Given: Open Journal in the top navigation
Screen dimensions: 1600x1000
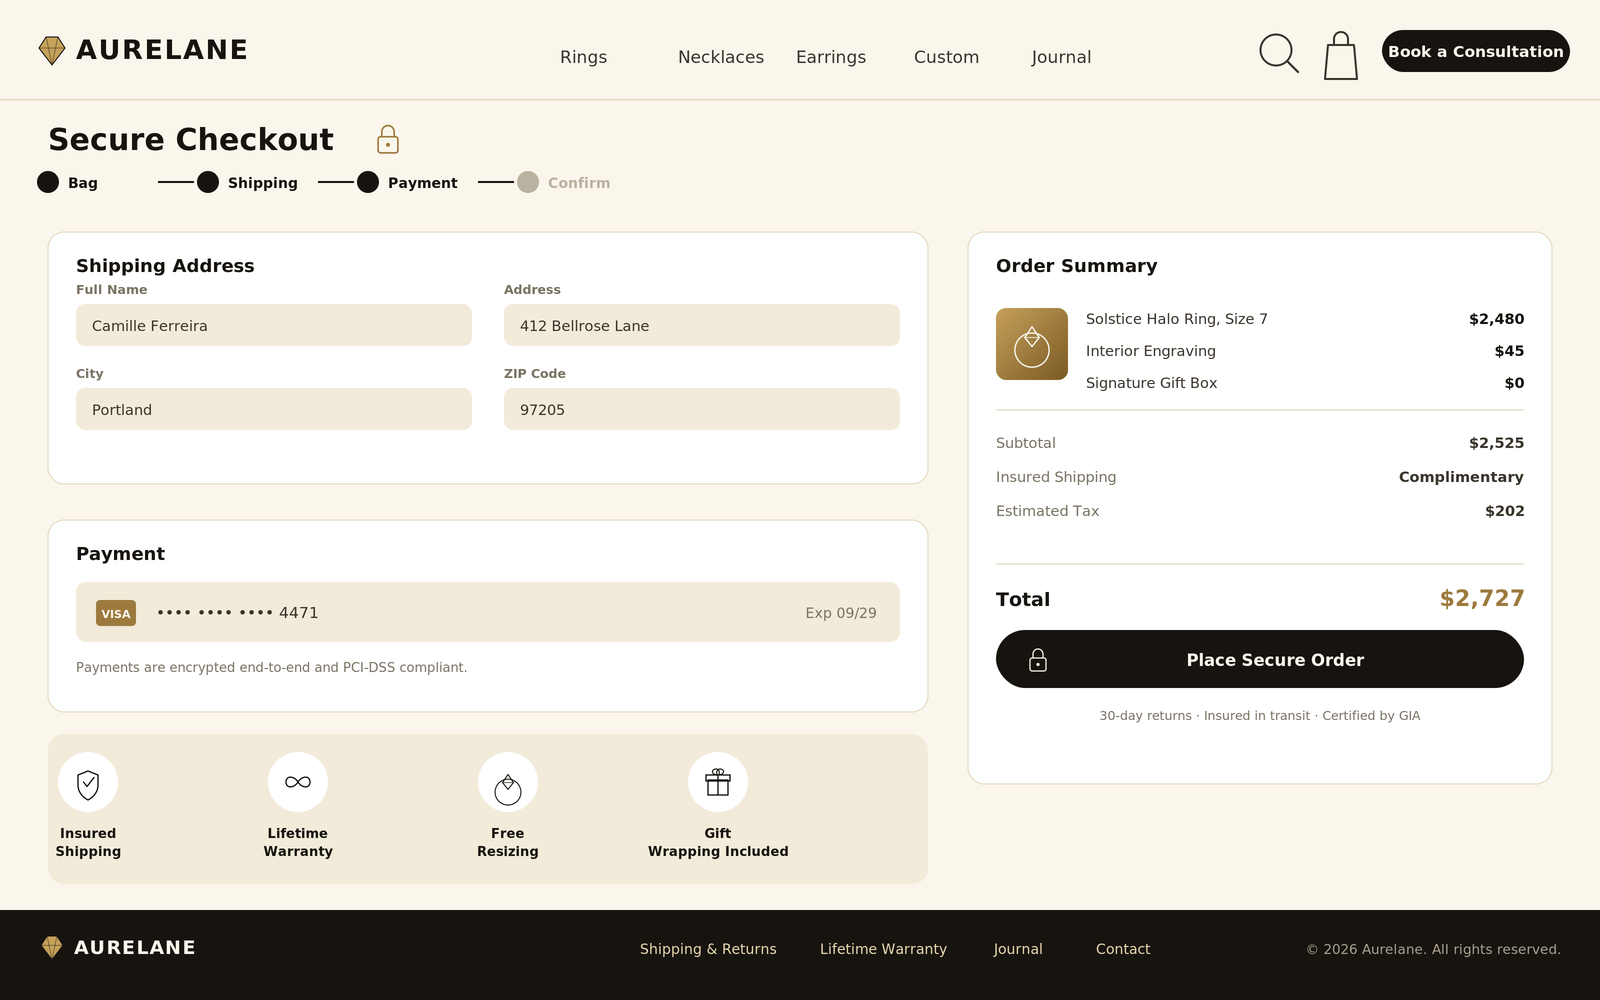Looking at the screenshot, I should click(1061, 57).
